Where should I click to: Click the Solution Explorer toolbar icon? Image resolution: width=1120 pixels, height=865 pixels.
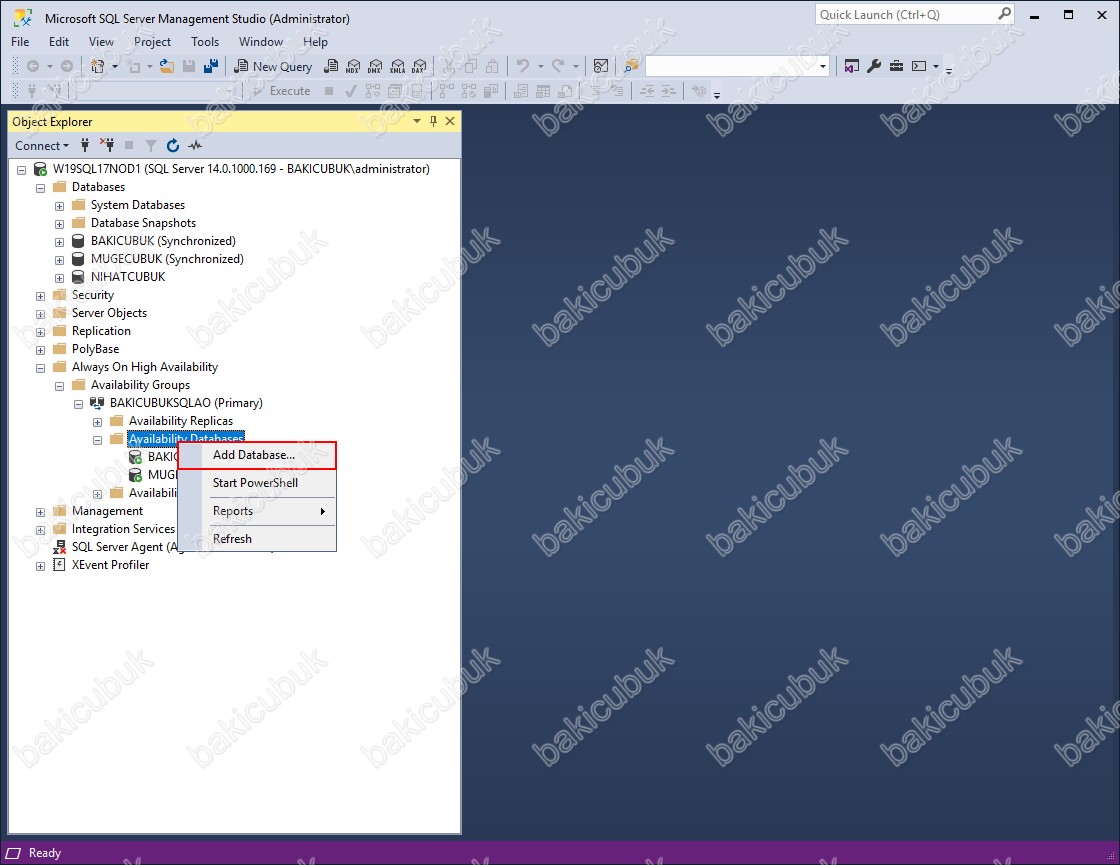[851, 66]
